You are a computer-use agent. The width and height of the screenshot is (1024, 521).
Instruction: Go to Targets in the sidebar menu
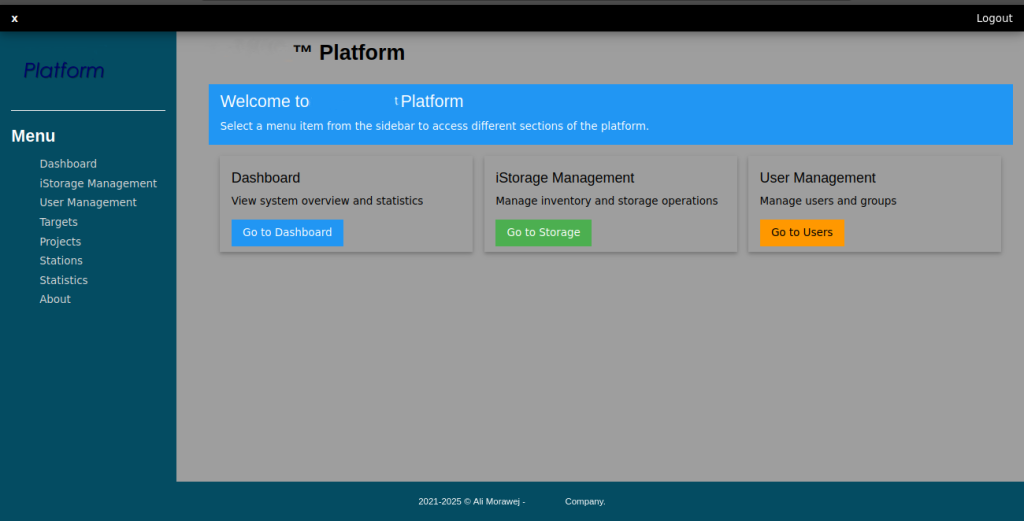coord(58,222)
